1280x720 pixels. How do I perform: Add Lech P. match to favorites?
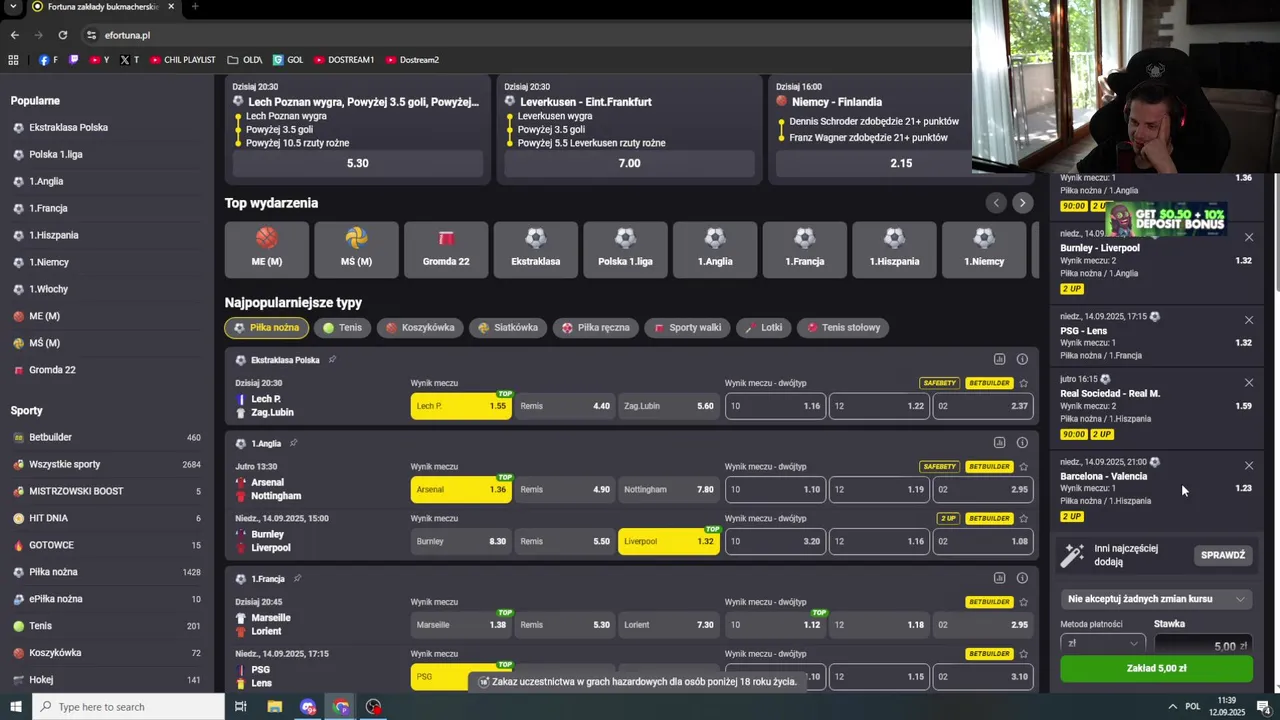(1023, 383)
